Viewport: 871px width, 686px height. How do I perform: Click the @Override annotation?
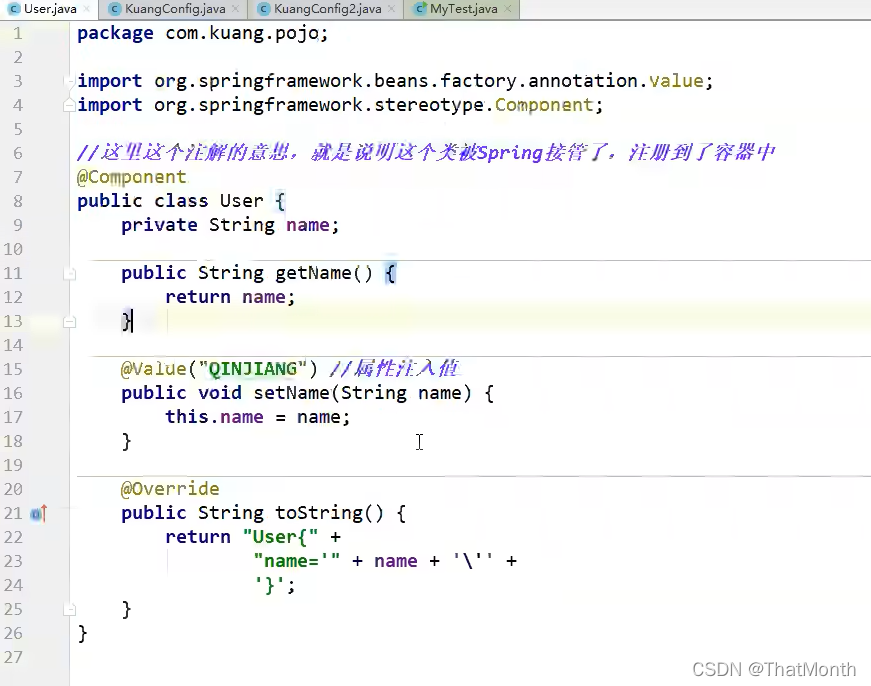pyautogui.click(x=170, y=489)
